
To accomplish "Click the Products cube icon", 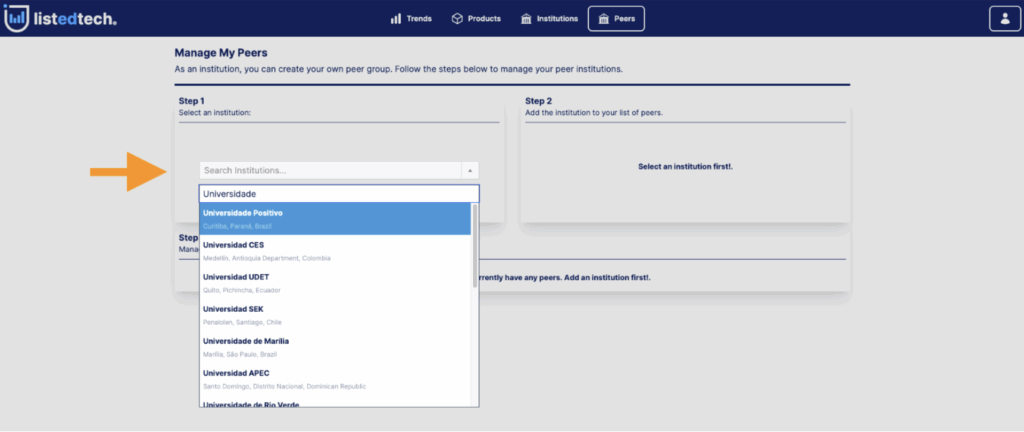I will pyautogui.click(x=457, y=18).
